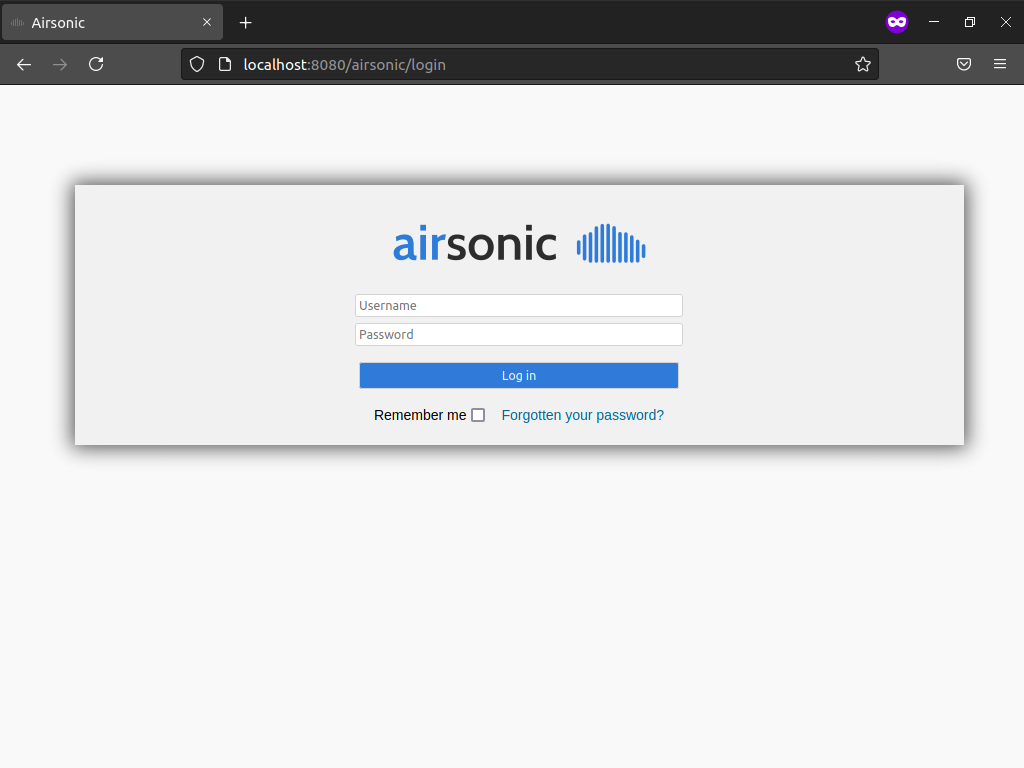Save page to Pocket
Viewport: 1024px width, 768px height.
click(964, 64)
